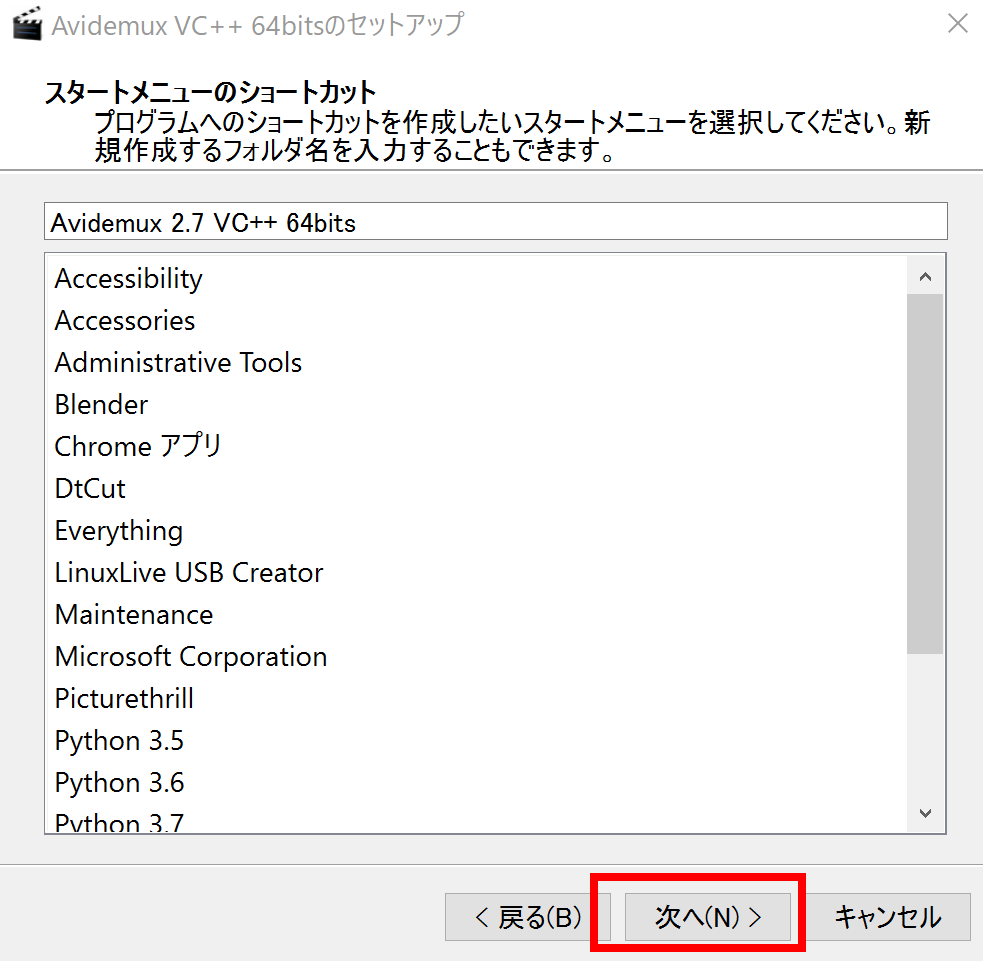Close the Avidemux setup window
The height and width of the screenshot is (961, 983).
click(x=957, y=24)
